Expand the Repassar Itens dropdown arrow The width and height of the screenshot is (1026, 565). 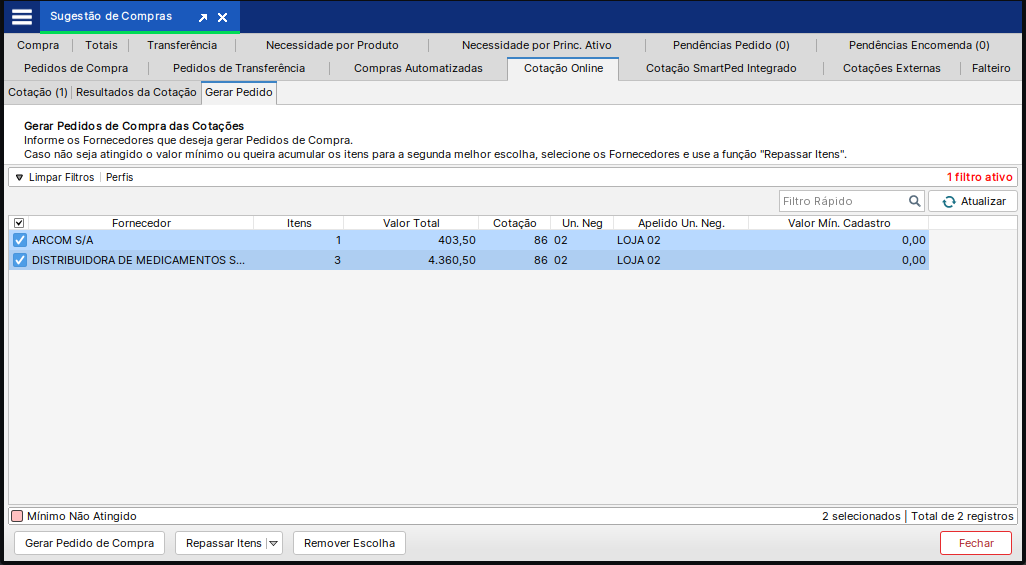coord(273,543)
